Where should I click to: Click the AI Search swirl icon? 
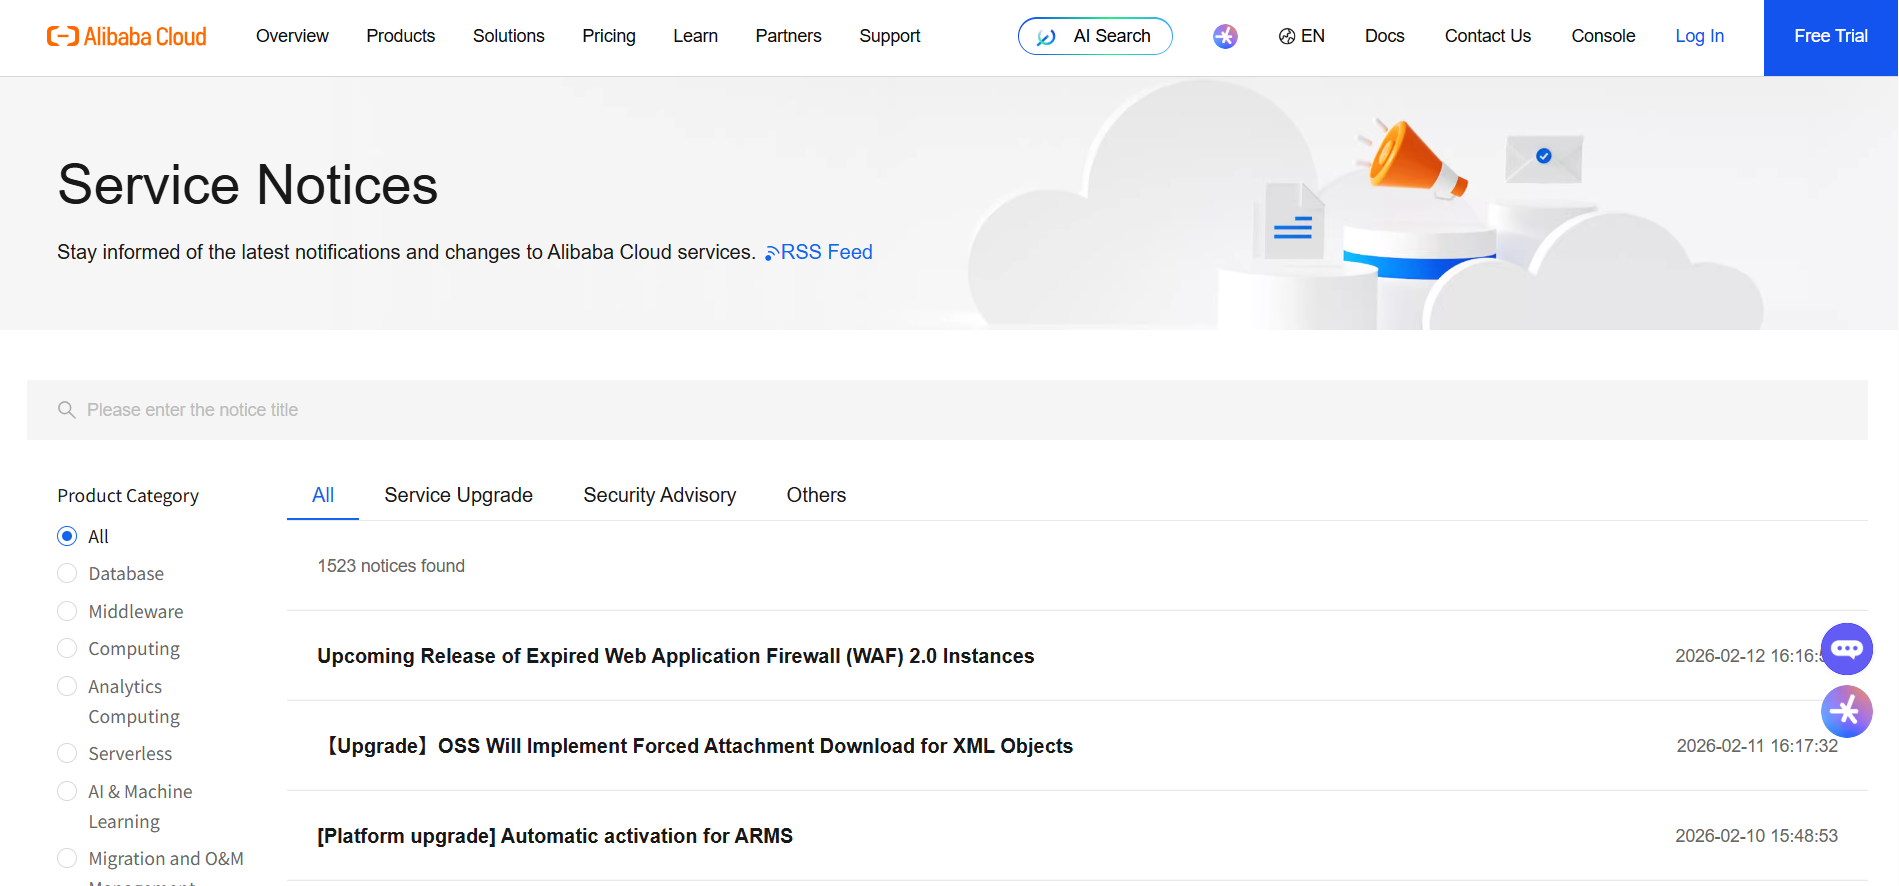coord(1046,37)
